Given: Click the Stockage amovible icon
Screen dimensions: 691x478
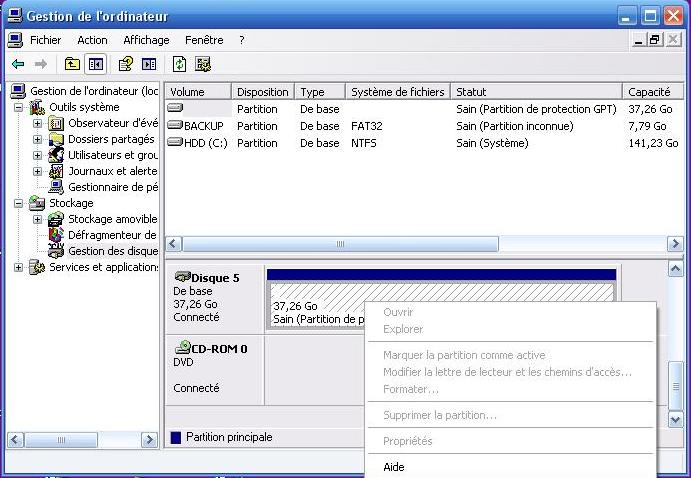Looking at the screenshot, I should click(56, 219).
